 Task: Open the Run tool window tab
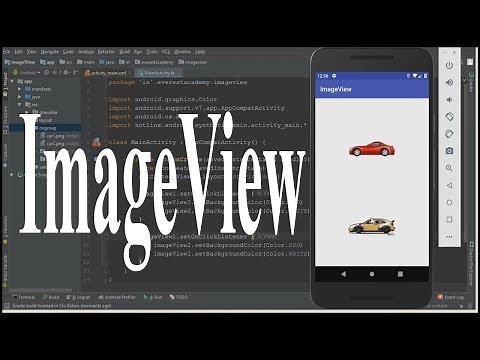pos(153,297)
